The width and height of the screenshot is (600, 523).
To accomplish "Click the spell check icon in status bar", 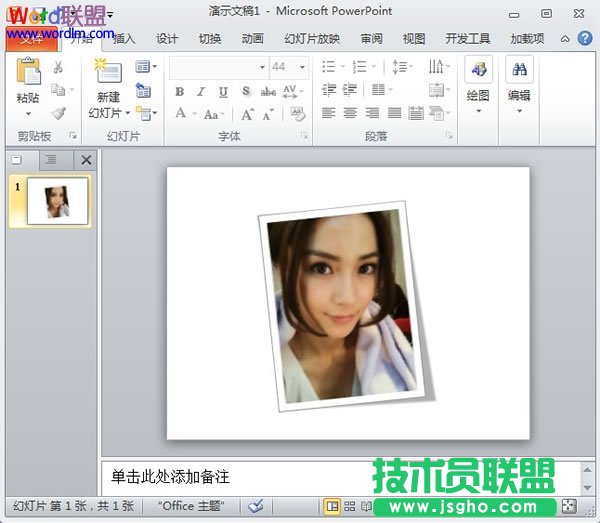I will pyautogui.click(x=256, y=506).
